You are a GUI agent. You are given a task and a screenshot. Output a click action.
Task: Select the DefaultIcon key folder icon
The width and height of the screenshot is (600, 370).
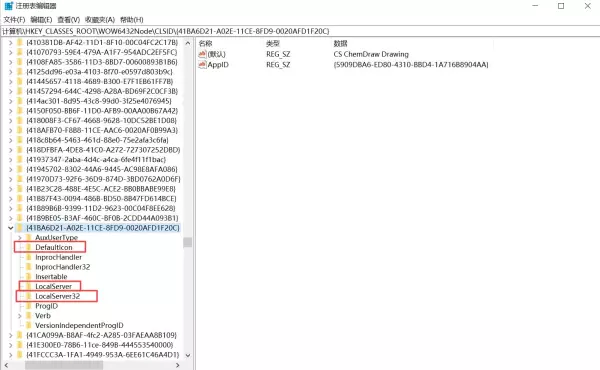(29, 247)
